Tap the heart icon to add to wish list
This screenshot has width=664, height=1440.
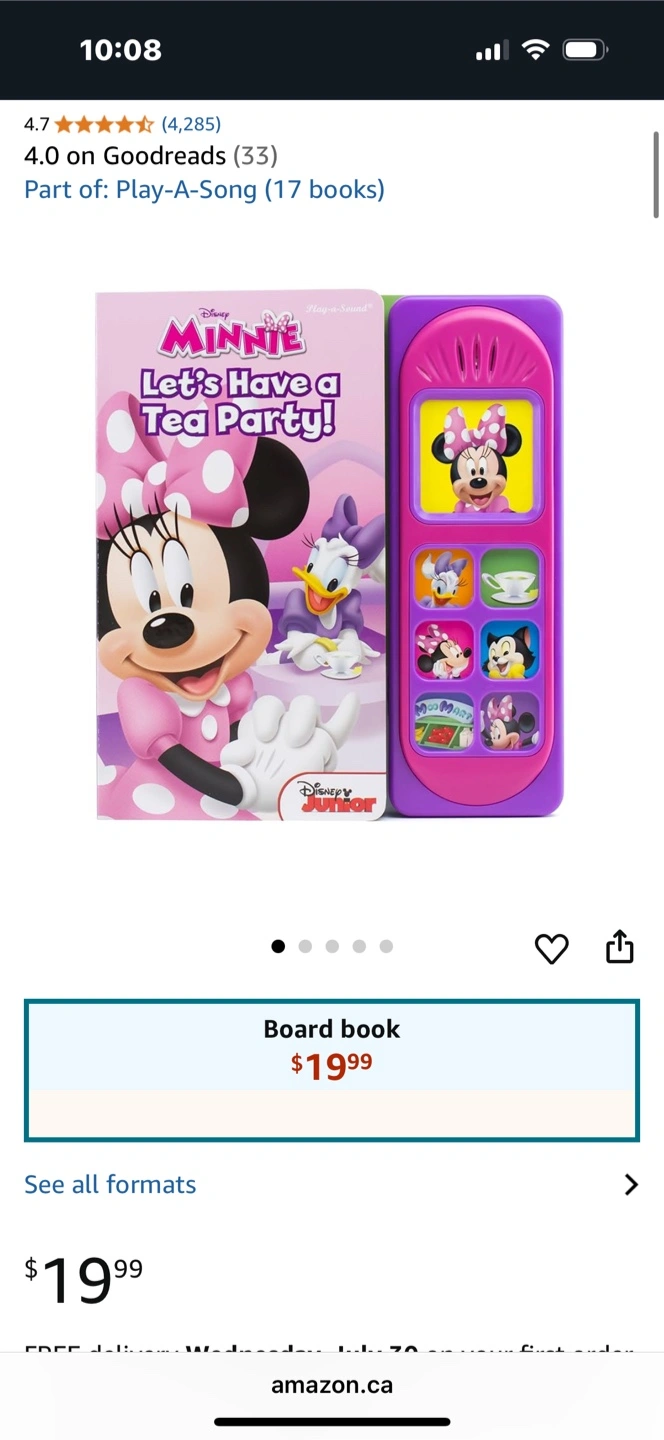click(x=551, y=948)
